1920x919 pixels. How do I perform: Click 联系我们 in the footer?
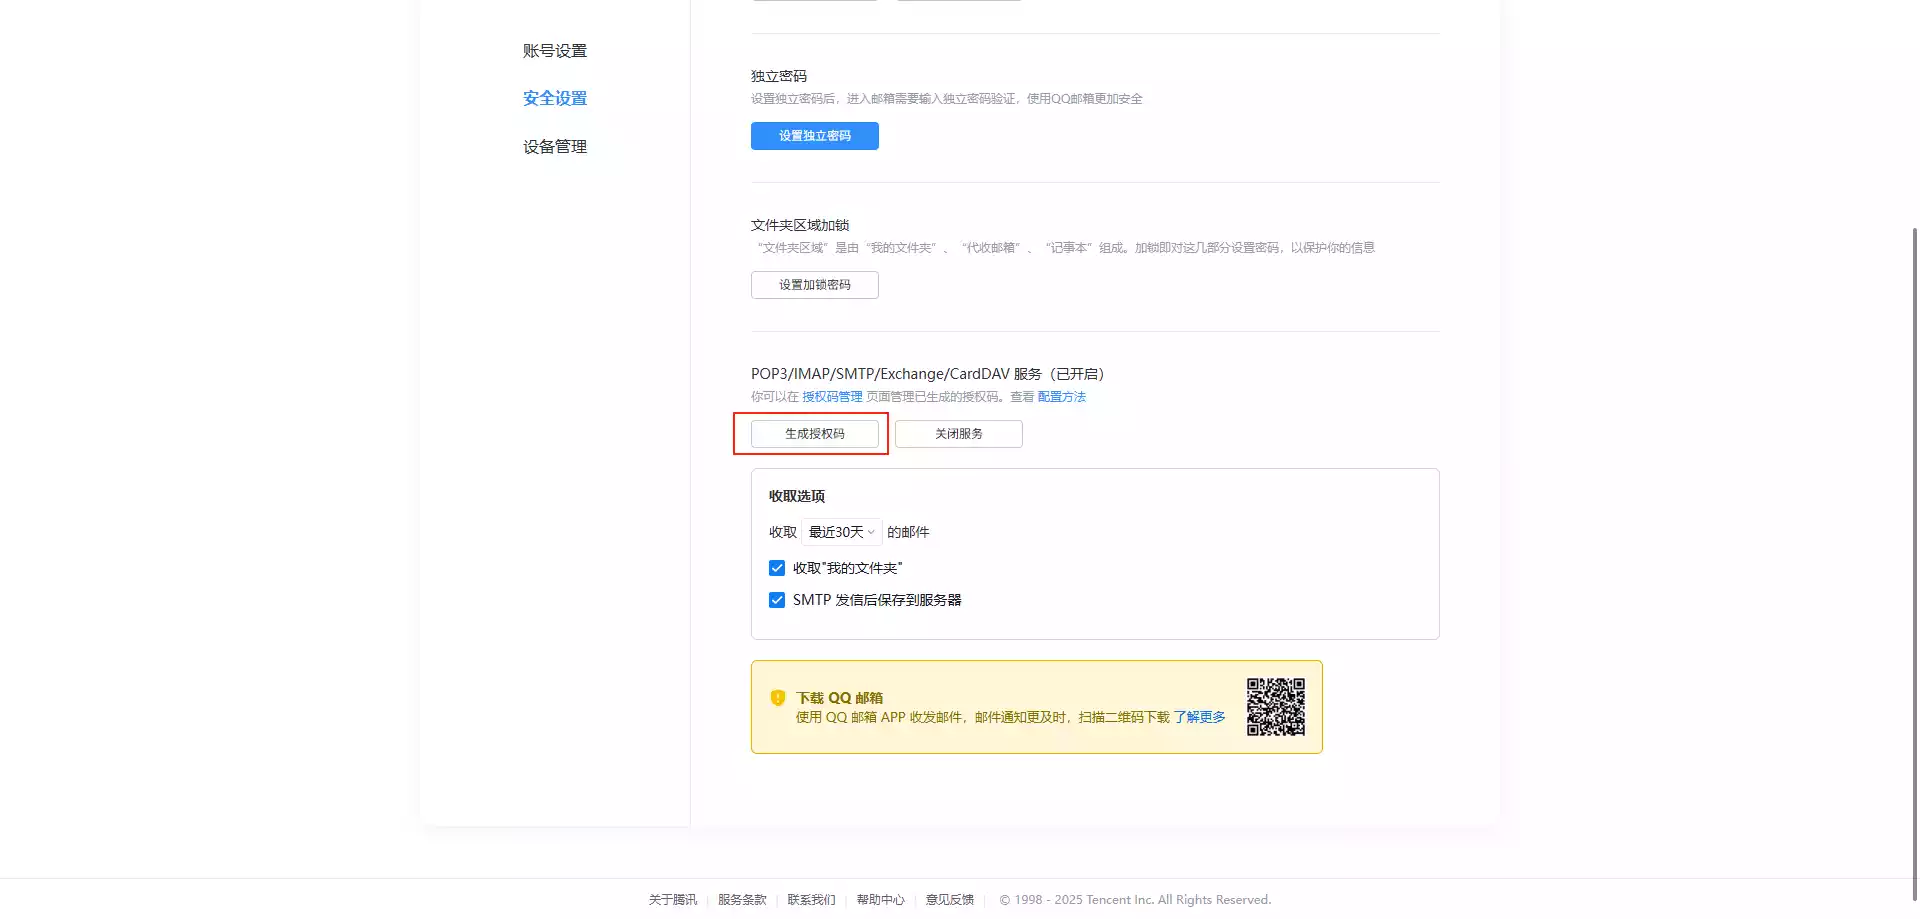tap(811, 900)
